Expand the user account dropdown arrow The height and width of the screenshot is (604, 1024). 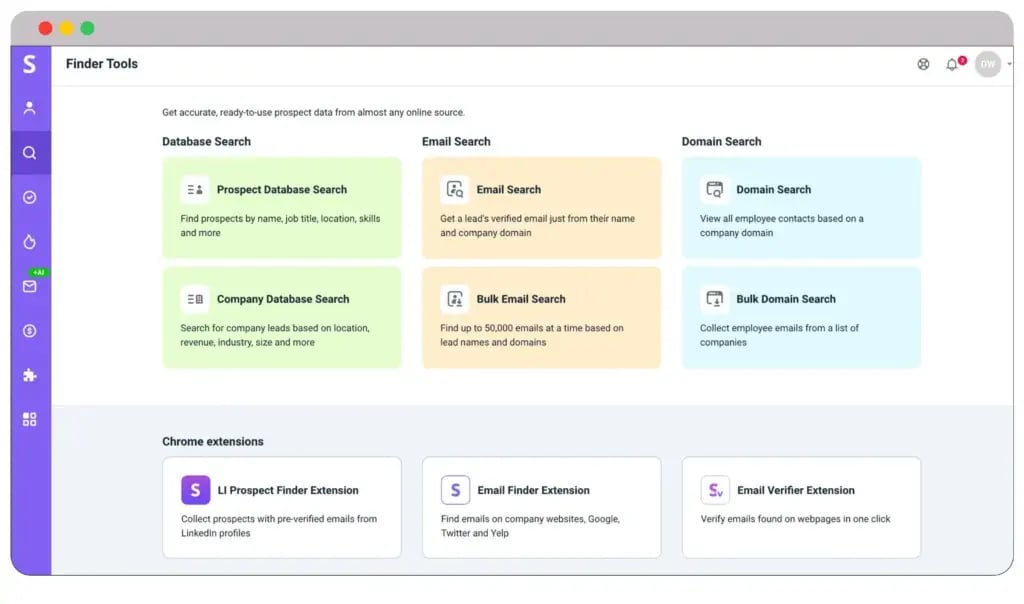pyautogui.click(x=1010, y=64)
